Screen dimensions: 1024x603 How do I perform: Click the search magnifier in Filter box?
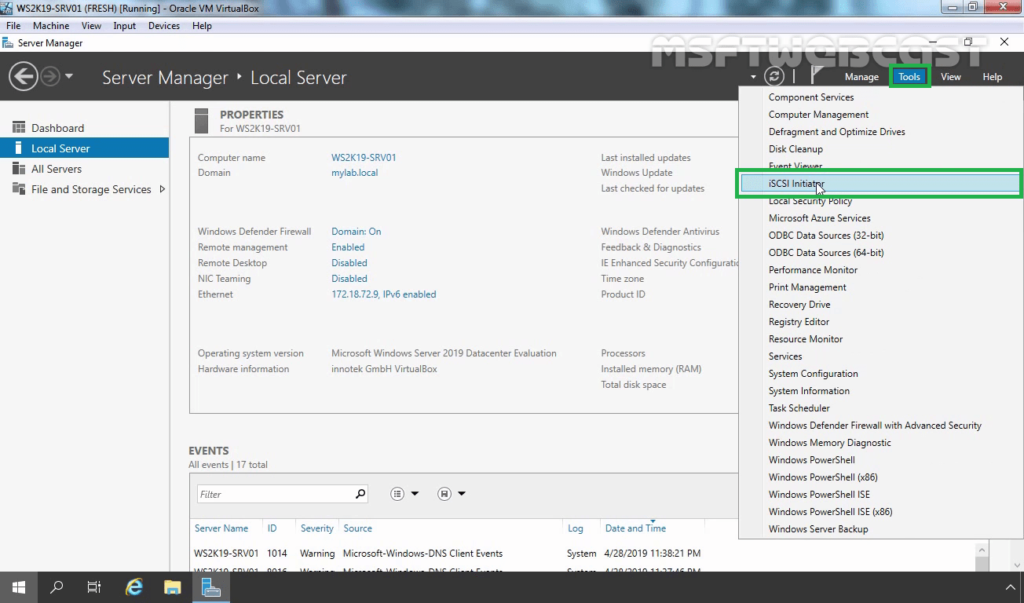[x=360, y=494]
